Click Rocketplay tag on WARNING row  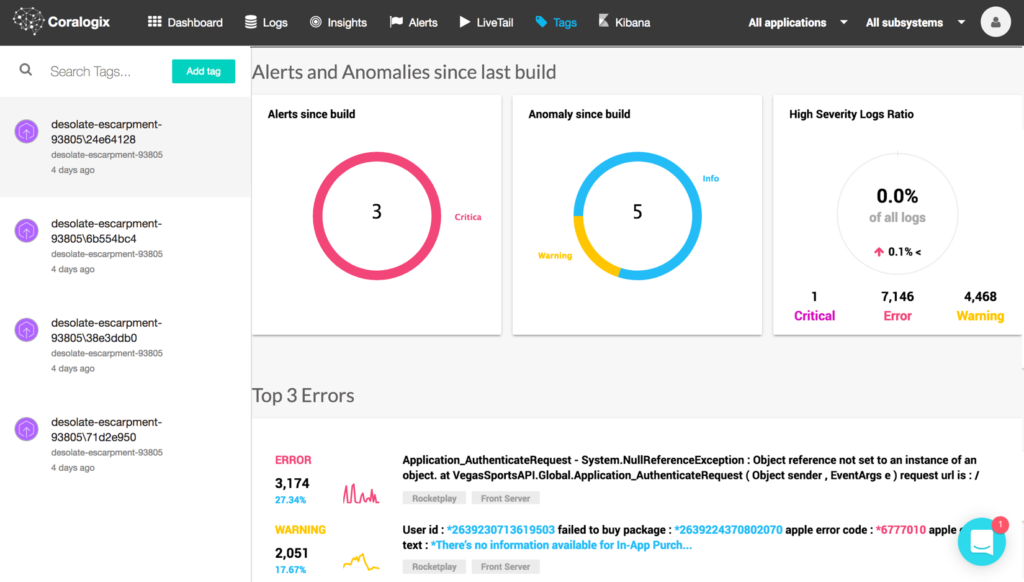coord(434,567)
